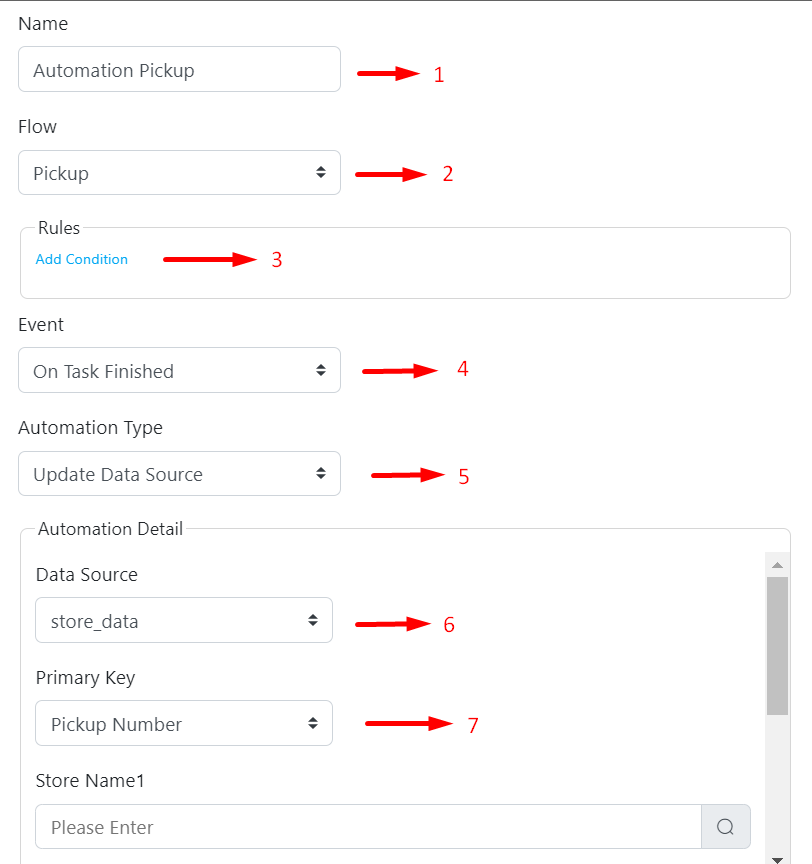Click the search magnifier icon beside Store Name1
The height and width of the screenshot is (864, 812).
(x=726, y=827)
